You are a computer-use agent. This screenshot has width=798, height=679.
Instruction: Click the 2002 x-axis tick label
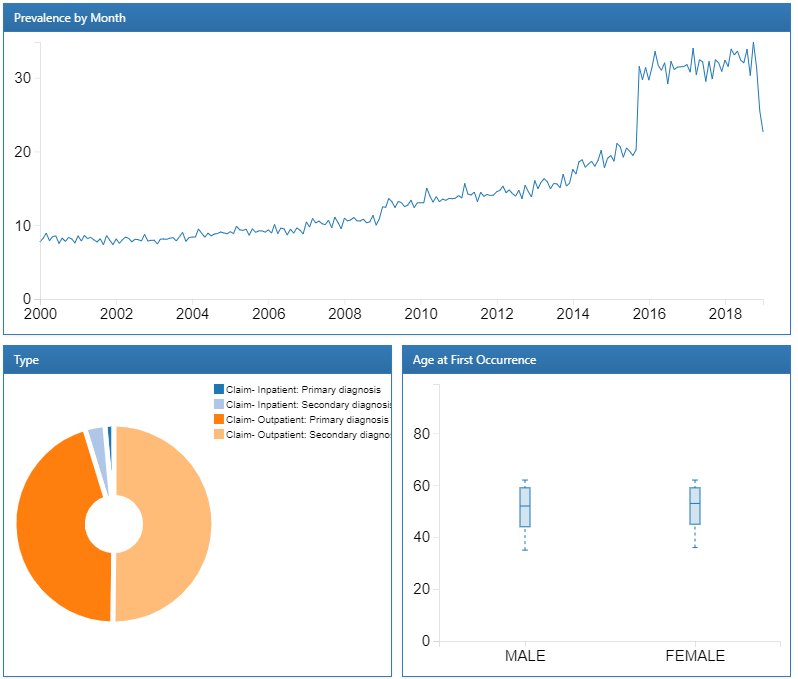pos(116,314)
